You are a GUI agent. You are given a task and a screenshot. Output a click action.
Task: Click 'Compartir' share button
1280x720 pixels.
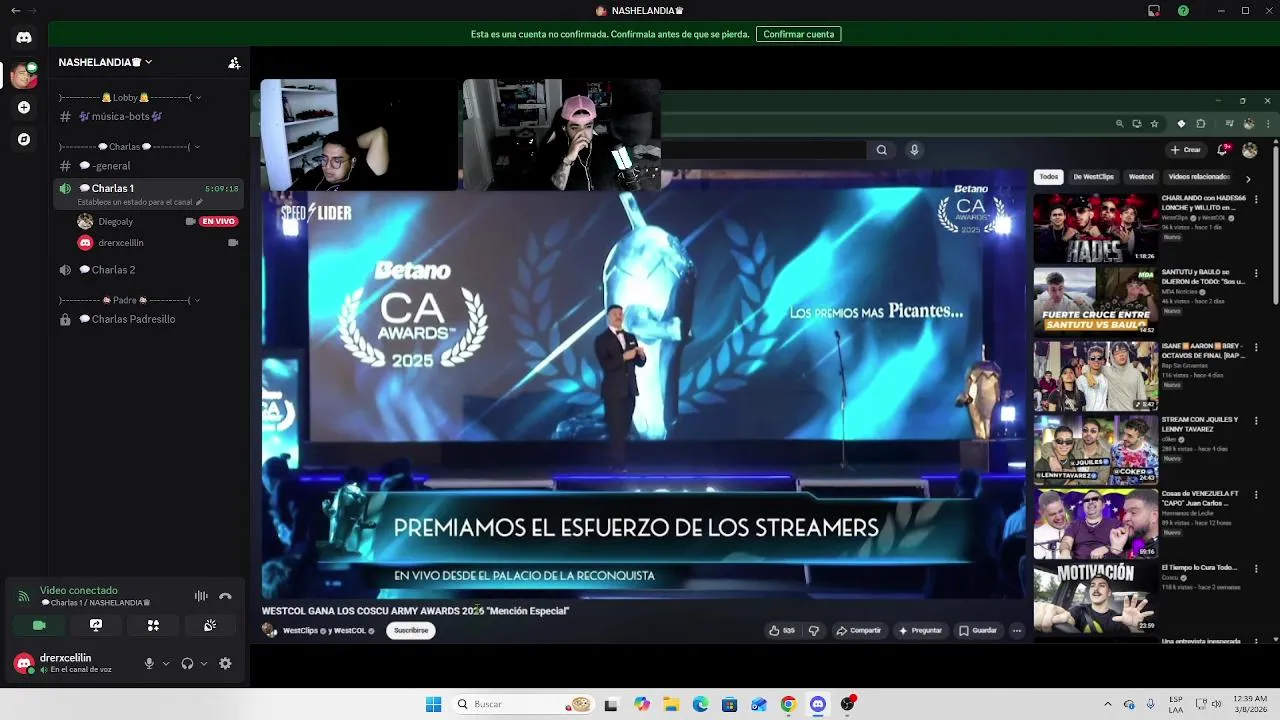click(859, 631)
